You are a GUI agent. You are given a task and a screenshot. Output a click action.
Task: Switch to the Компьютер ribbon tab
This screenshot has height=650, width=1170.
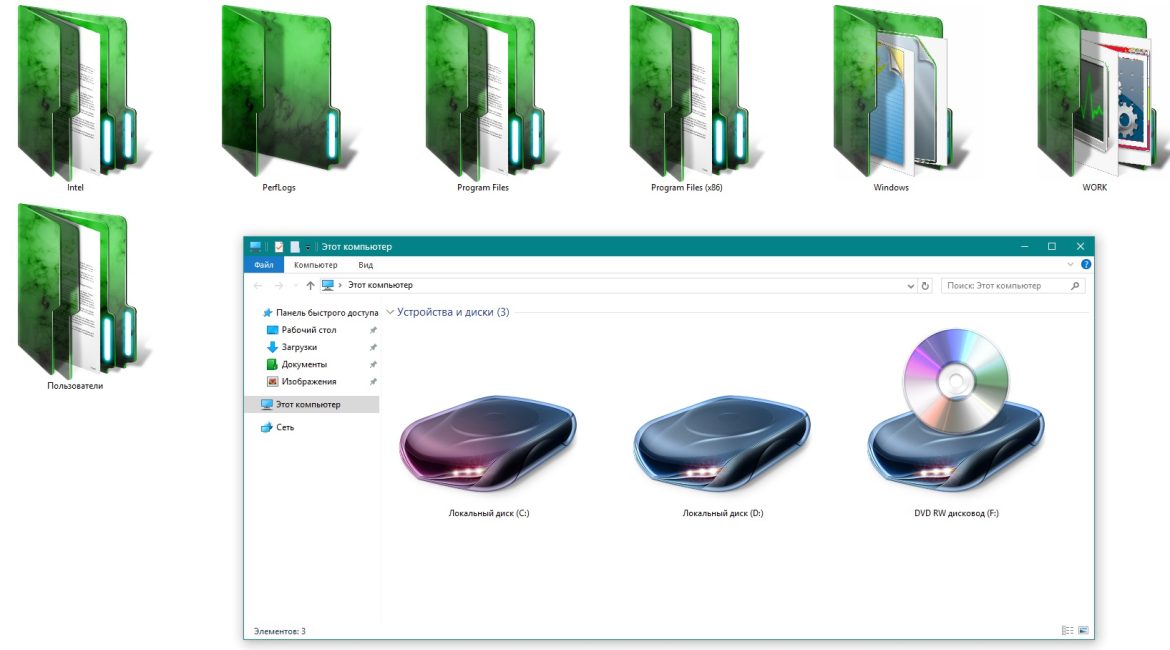click(x=316, y=266)
